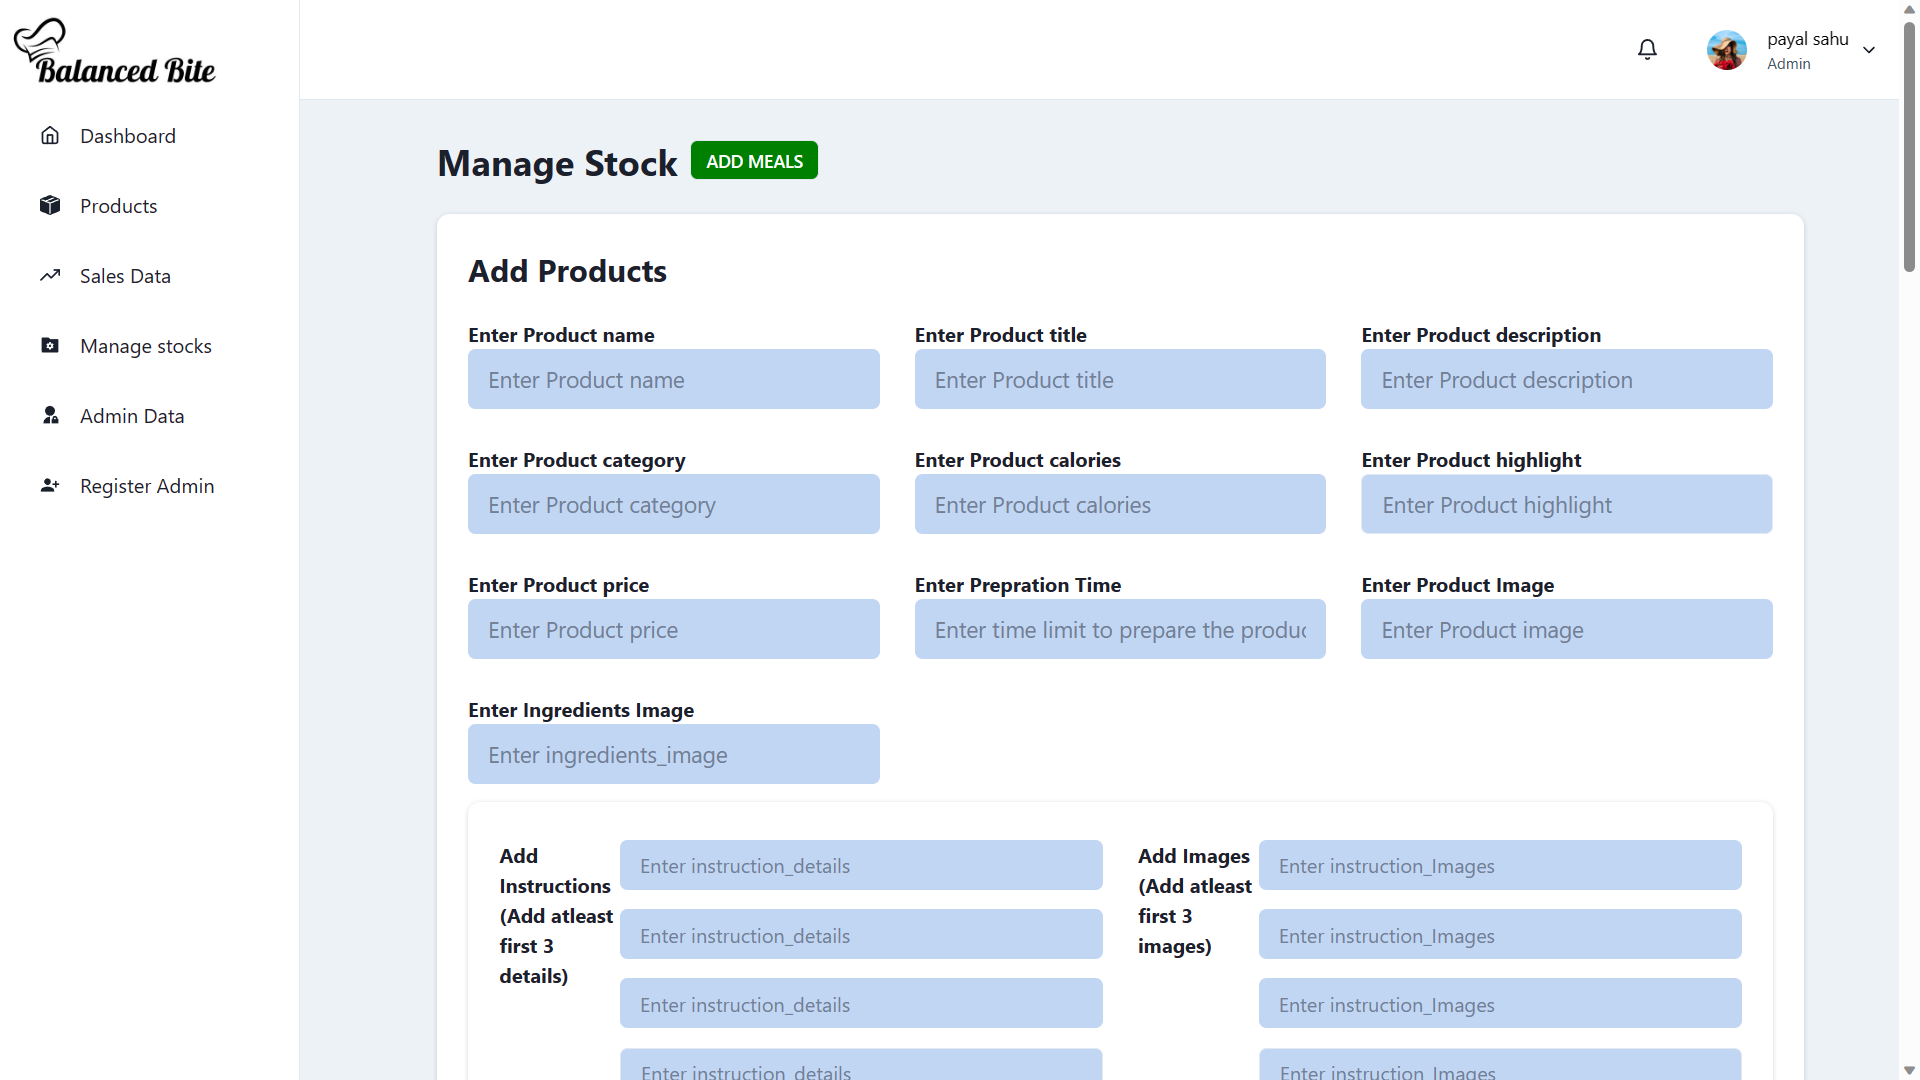Open the admin profile dropdown chevron
Screen dimensions: 1920x1080
[x=1869, y=49]
